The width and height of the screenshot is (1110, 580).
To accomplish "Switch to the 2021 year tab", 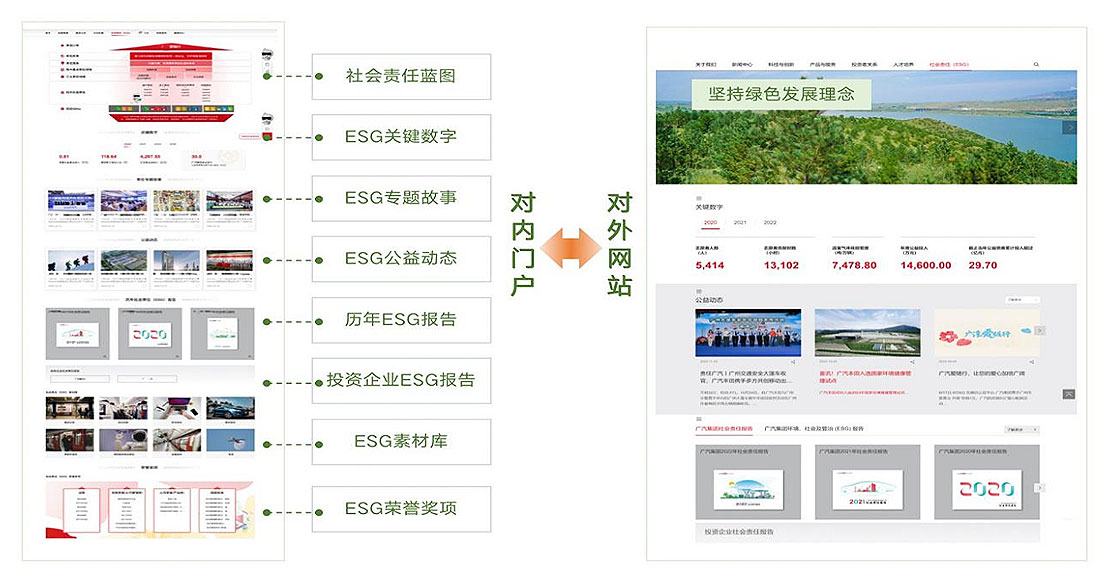I will coord(740,223).
